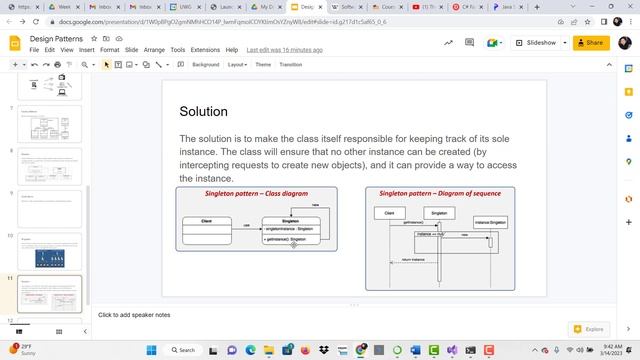The height and width of the screenshot is (360, 640).
Task: Open the Tasks side panel icon
Action: pyautogui.click(x=629, y=115)
